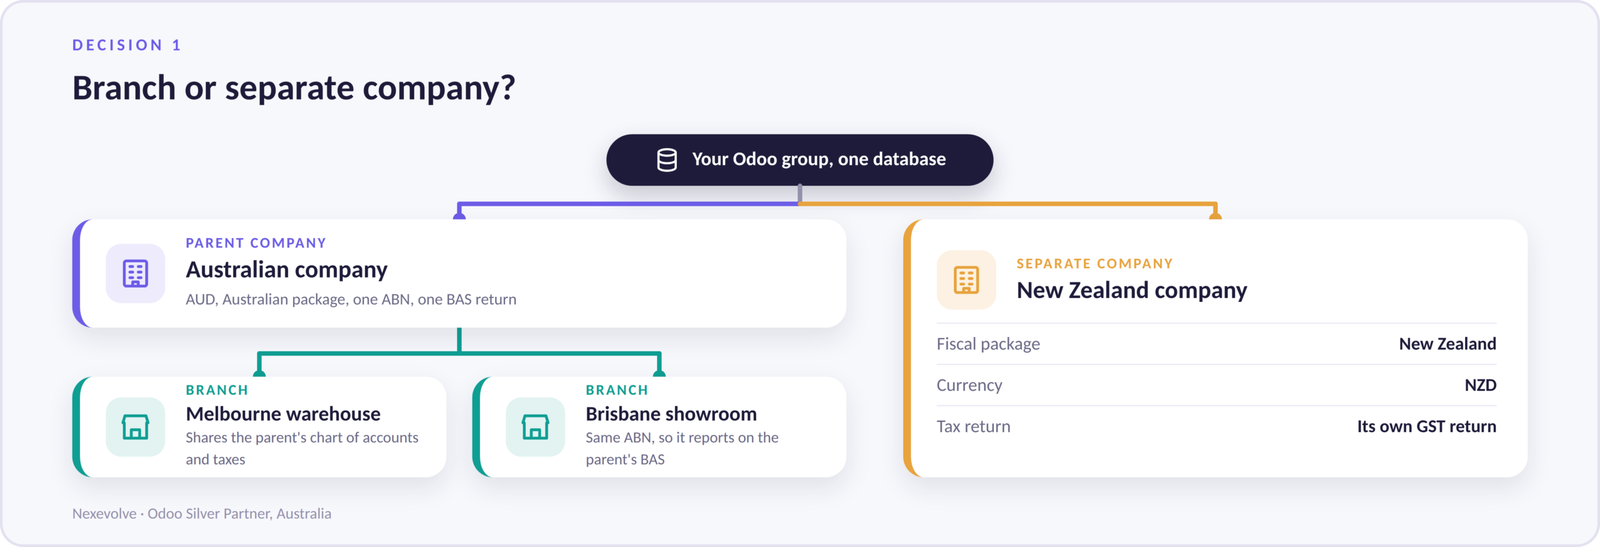The width and height of the screenshot is (1600, 547).
Task: Click the BRANCH label above Brisbane showroom
Action: pos(617,390)
